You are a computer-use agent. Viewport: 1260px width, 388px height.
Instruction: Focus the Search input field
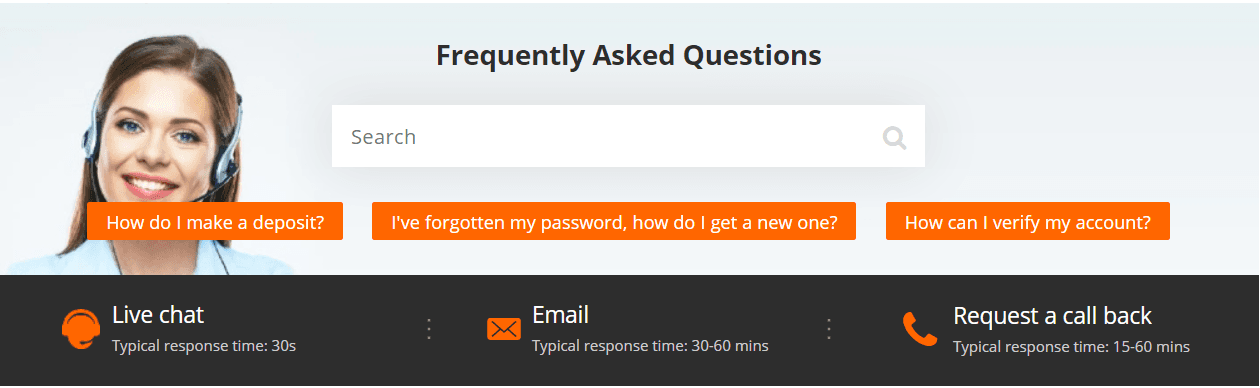pyautogui.click(x=628, y=136)
